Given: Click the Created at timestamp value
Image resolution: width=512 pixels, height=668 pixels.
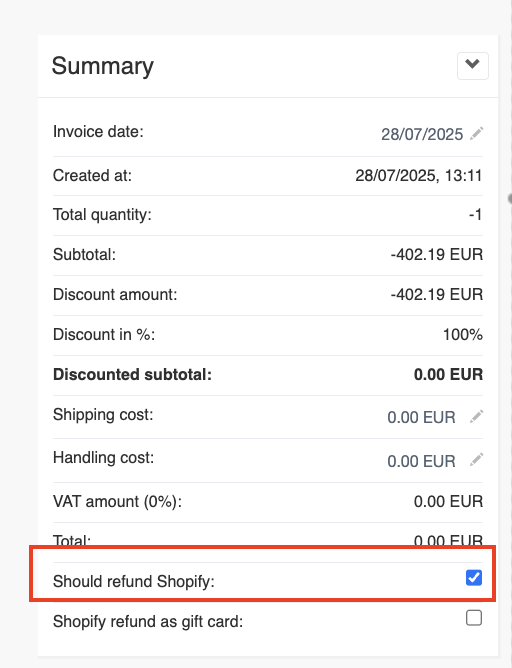Looking at the screenshot, I should tap(418, 176).
